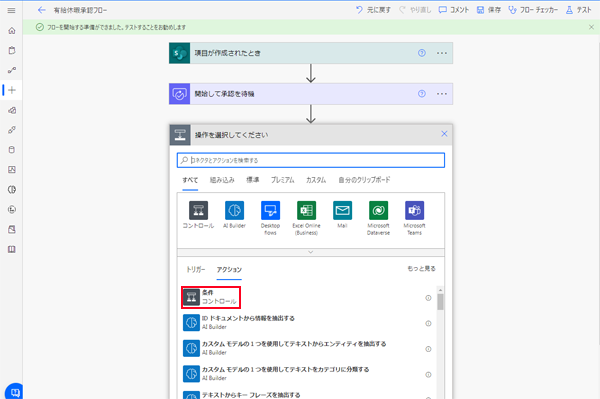Show info for ID ドキュメント action
Viewport: 600px width, 399px height.
[428, 324]
